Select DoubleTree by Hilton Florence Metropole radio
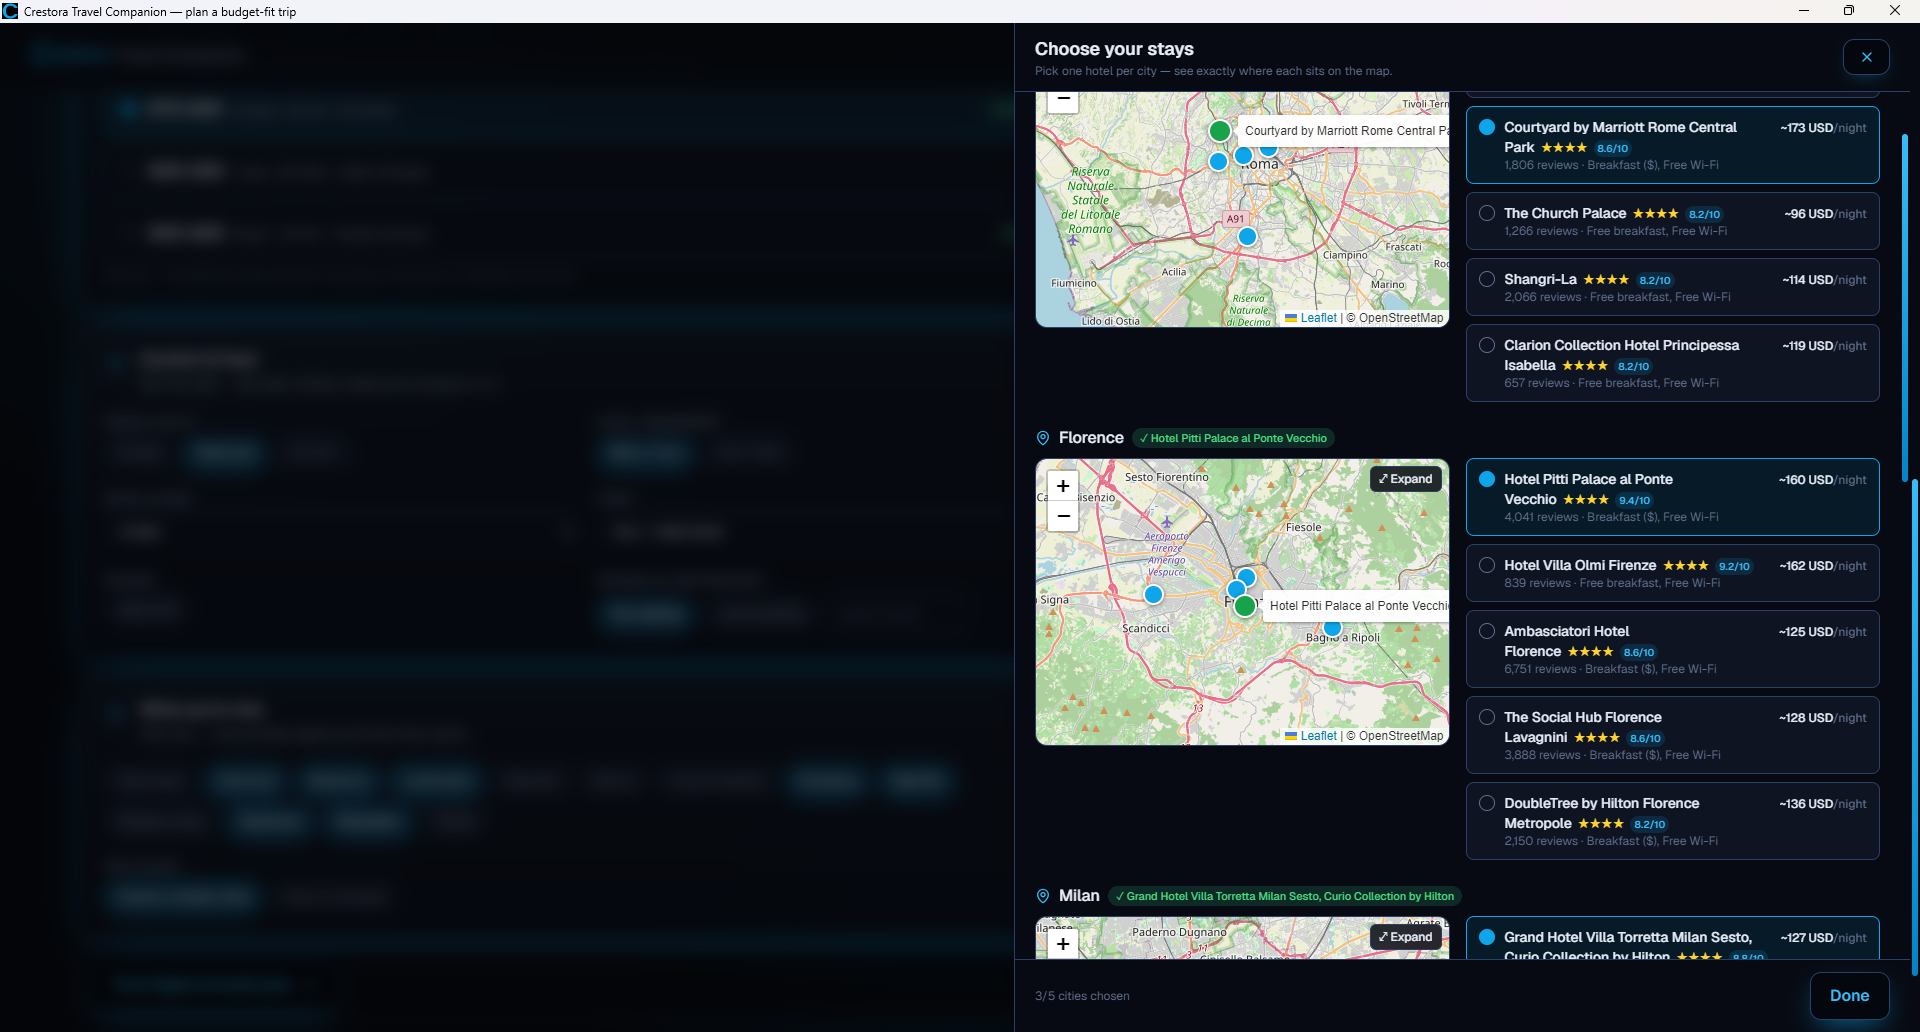Viewport: 1920px width, 1032px height. click(x=1487, y=803)
